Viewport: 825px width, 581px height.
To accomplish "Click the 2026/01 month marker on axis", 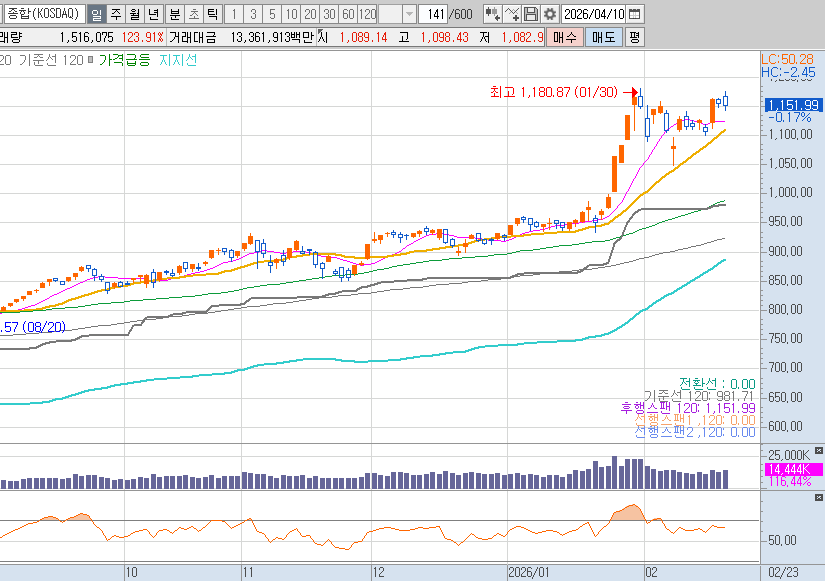I will [x=529, y=572].
